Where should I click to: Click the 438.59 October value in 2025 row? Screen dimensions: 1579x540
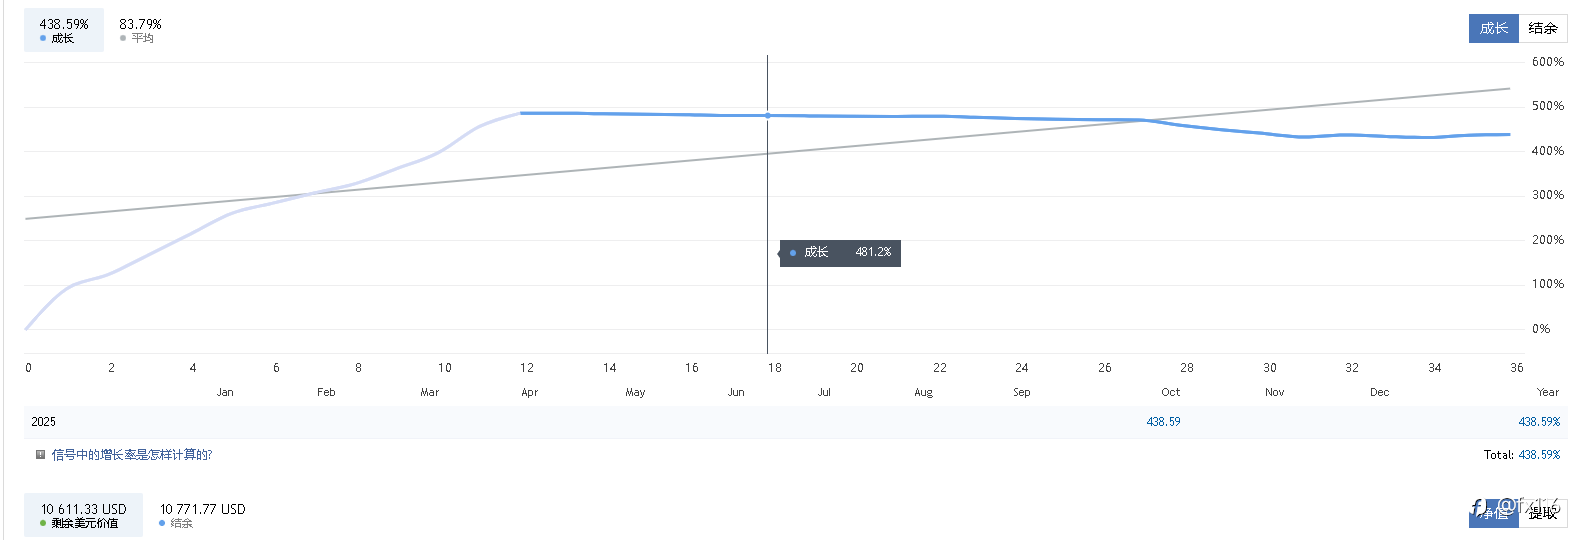(1163, 422)
